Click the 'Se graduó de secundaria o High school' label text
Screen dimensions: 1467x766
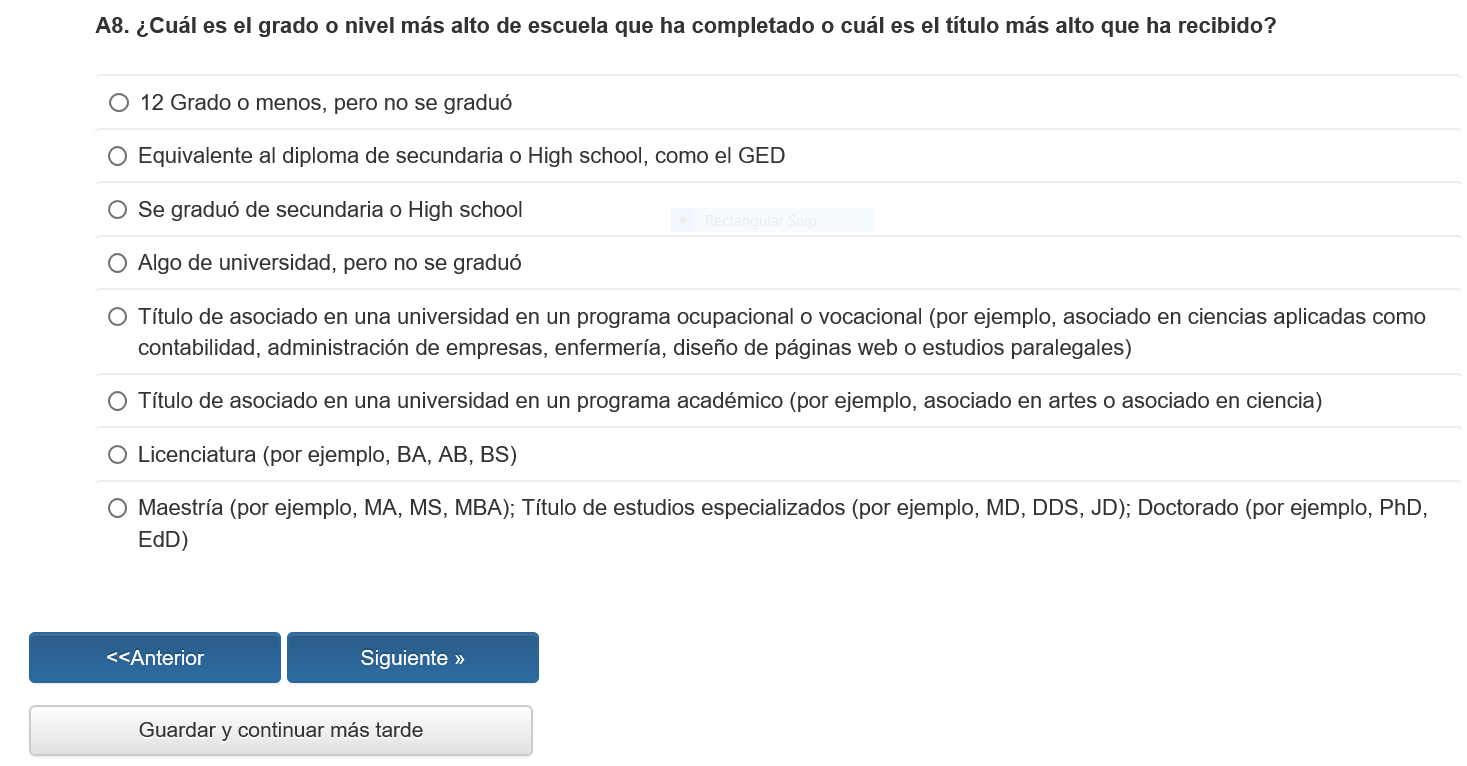coord(330,210)
